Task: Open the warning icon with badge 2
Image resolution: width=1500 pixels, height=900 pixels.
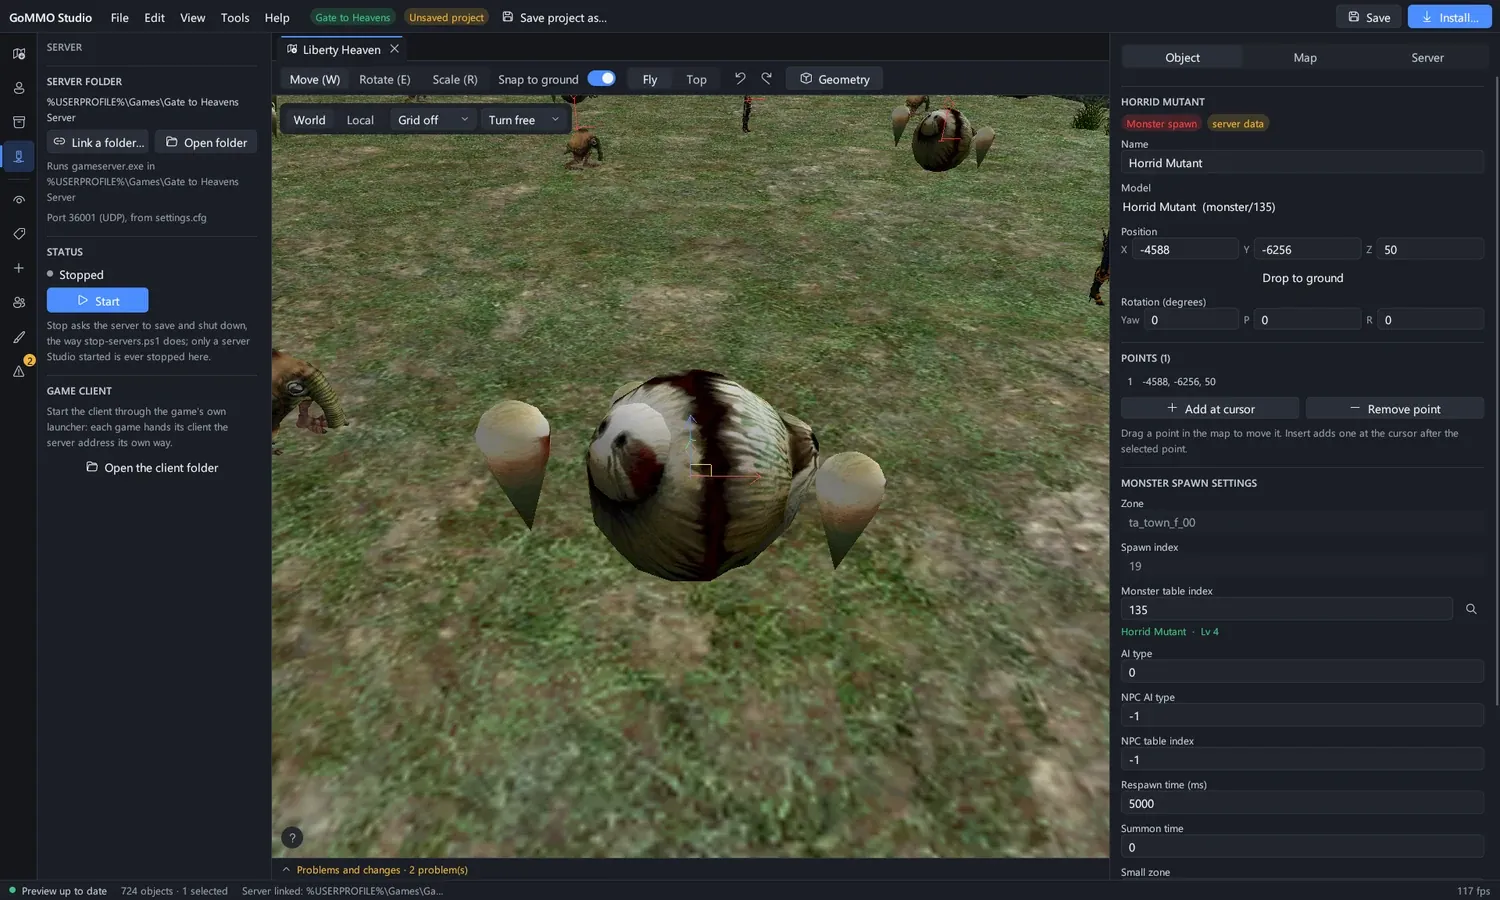Action: pos(18,371)
